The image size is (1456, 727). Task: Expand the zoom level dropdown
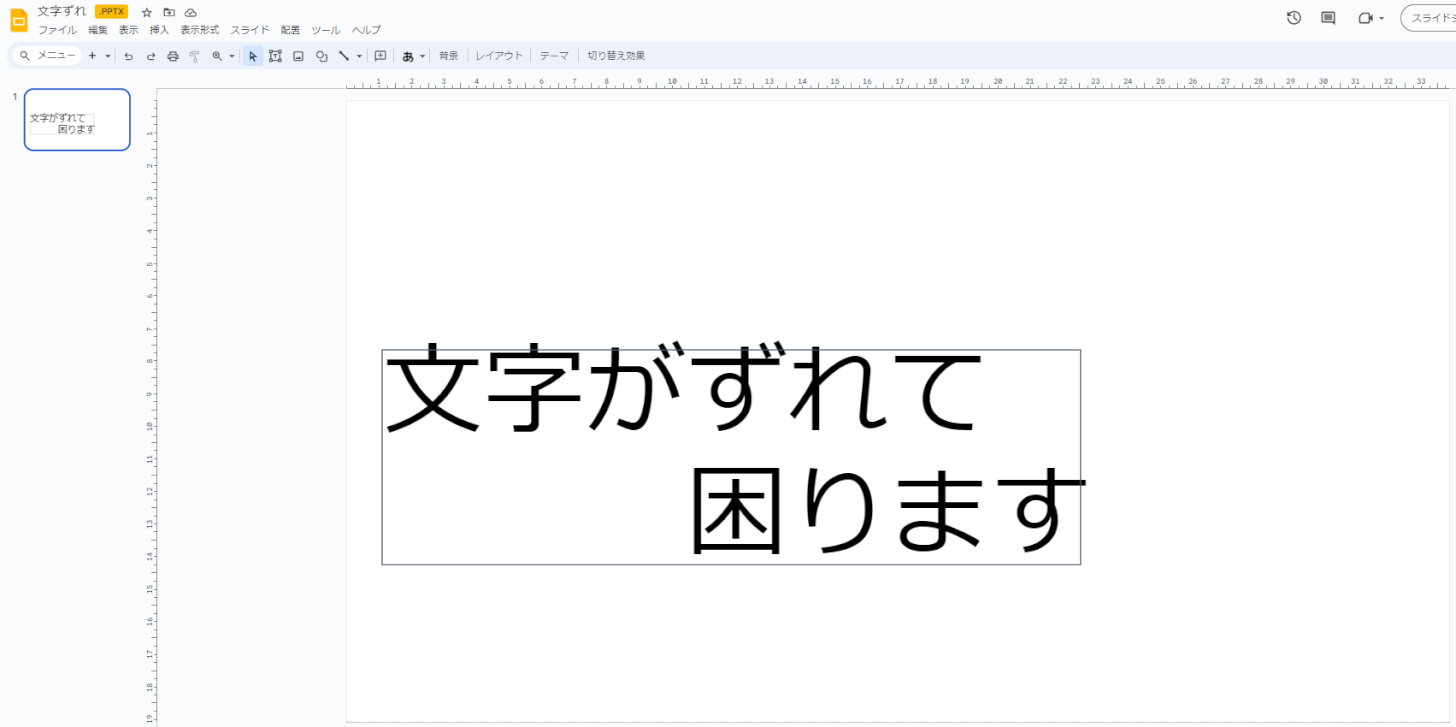point(231,56)
